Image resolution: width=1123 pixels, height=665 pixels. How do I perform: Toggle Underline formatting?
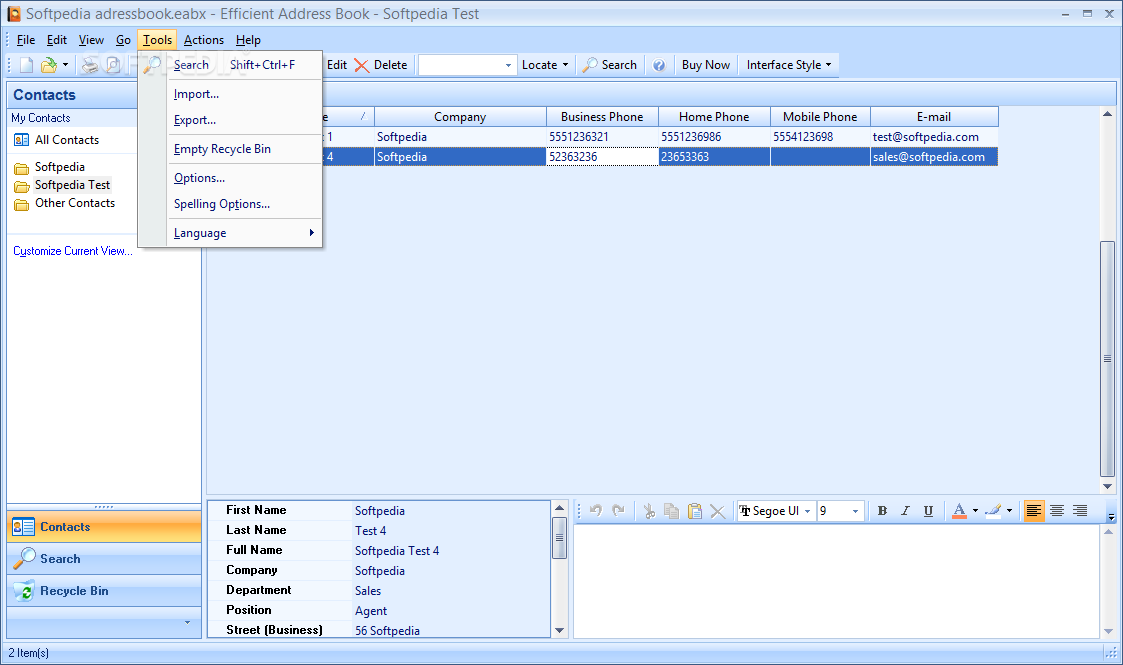[928, 511]
